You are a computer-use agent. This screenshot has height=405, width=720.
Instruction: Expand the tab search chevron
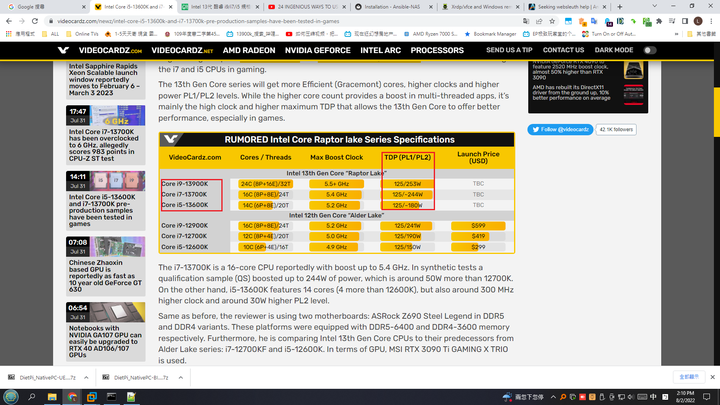click(x=654, y=6)
